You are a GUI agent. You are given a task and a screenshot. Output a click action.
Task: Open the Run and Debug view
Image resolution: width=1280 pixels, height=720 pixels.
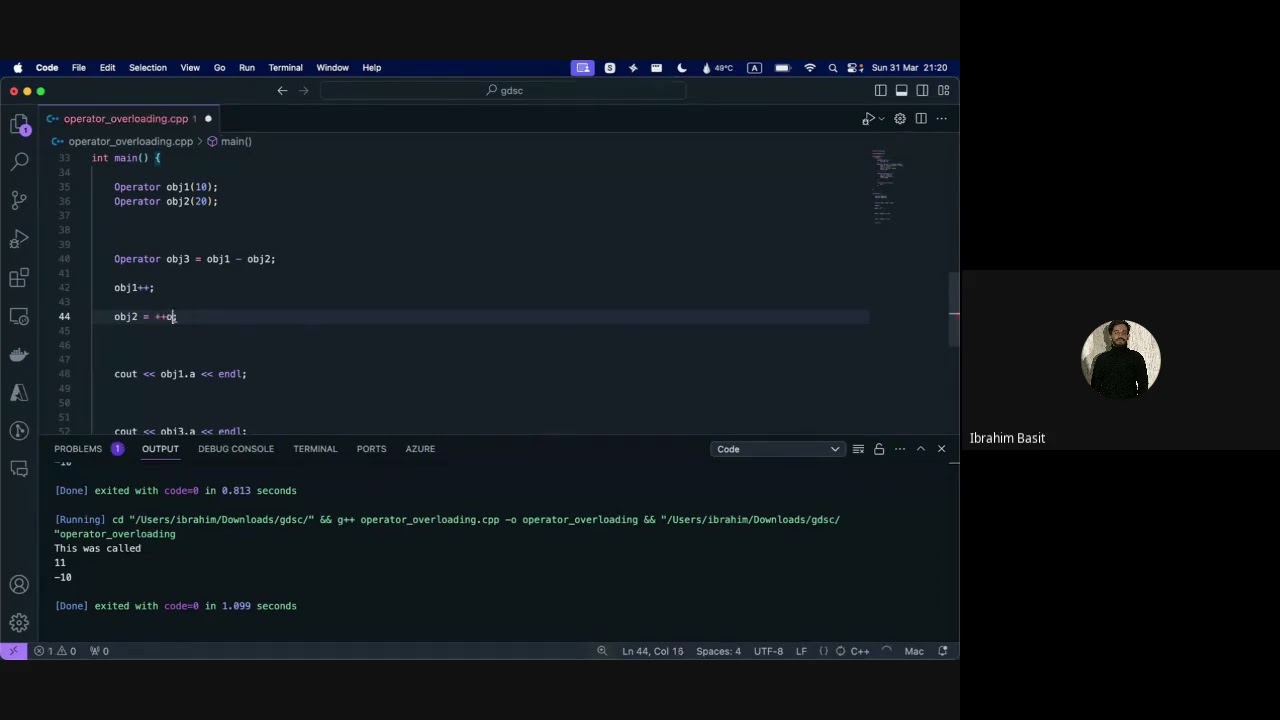tap(19, 239)
